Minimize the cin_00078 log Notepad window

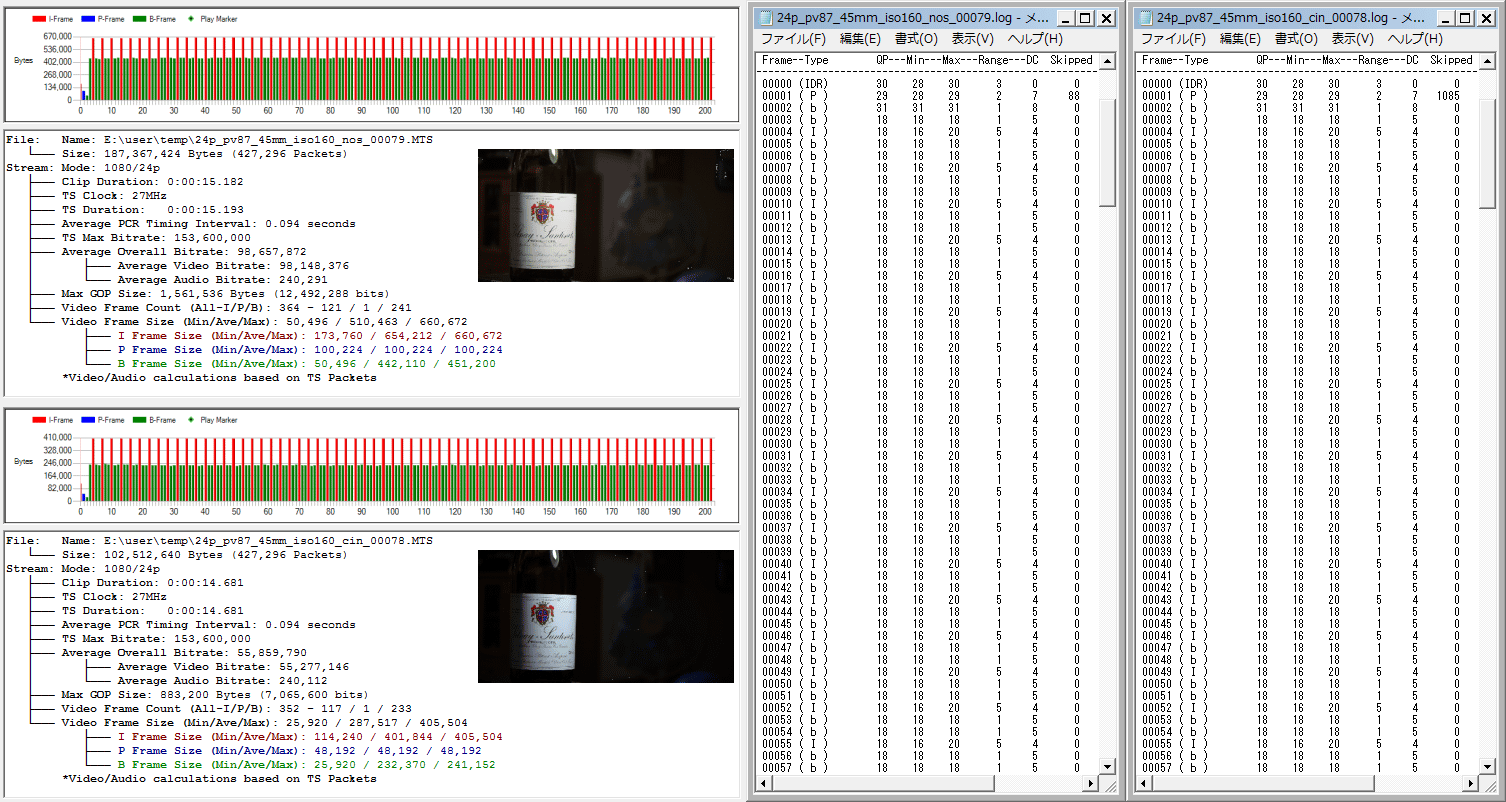(1446, 18)
